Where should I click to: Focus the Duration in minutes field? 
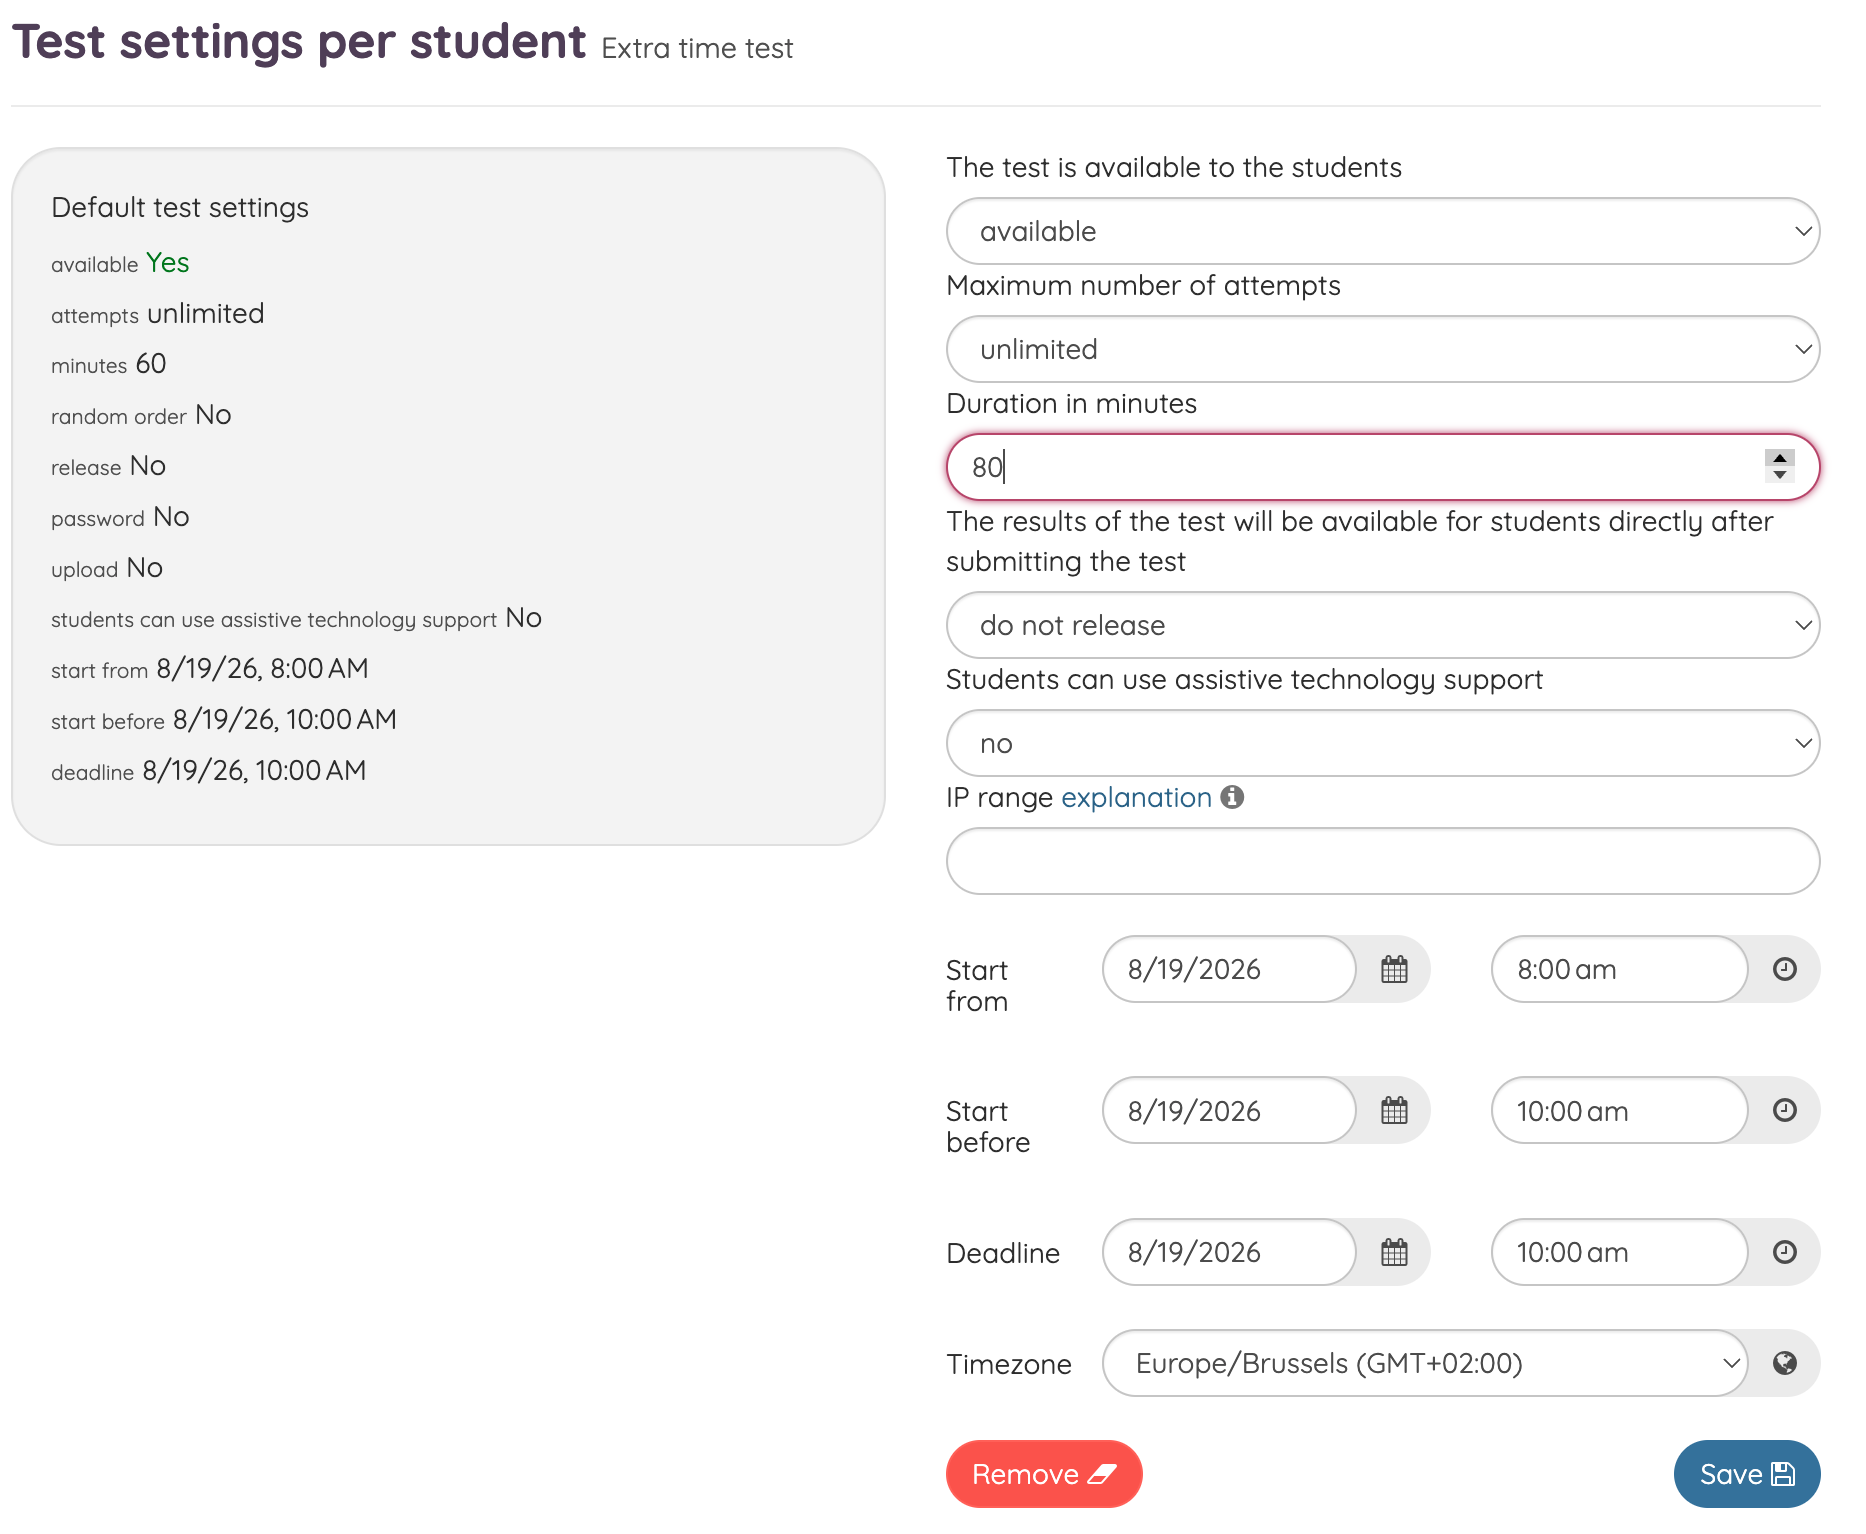(1383, 467)
